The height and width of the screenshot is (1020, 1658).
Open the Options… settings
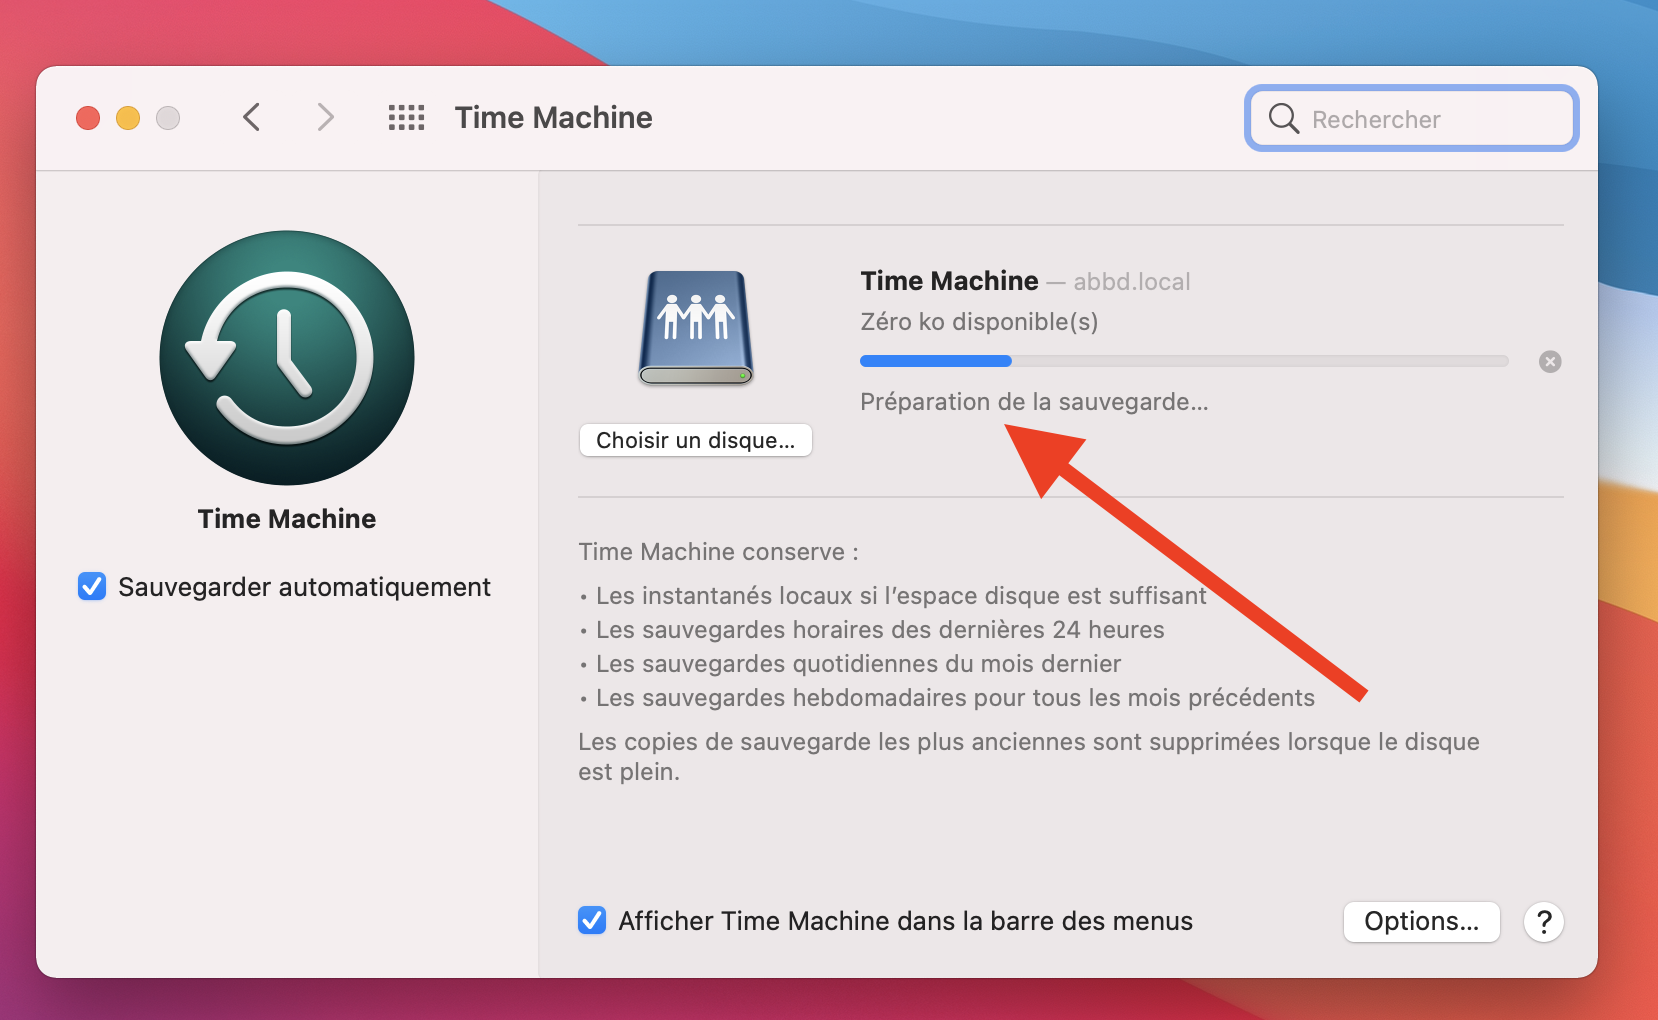(x=1421, y=921)
